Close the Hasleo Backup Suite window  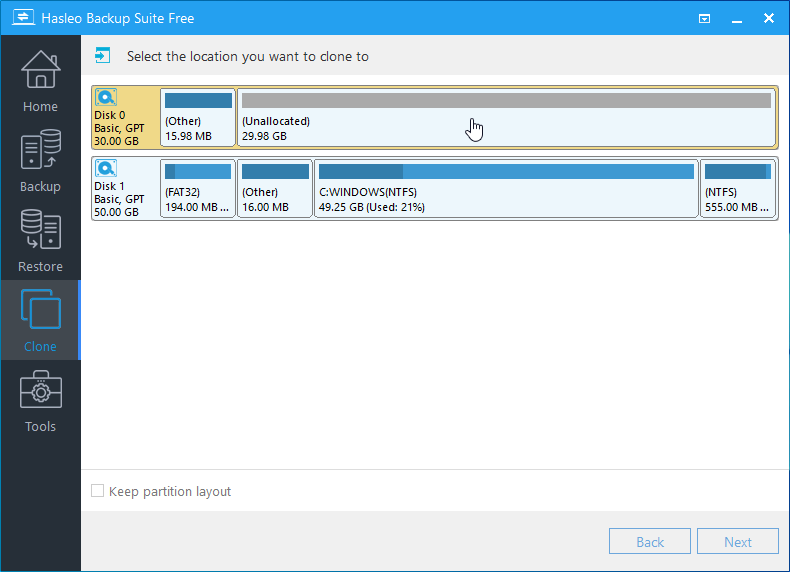point(769,18)
